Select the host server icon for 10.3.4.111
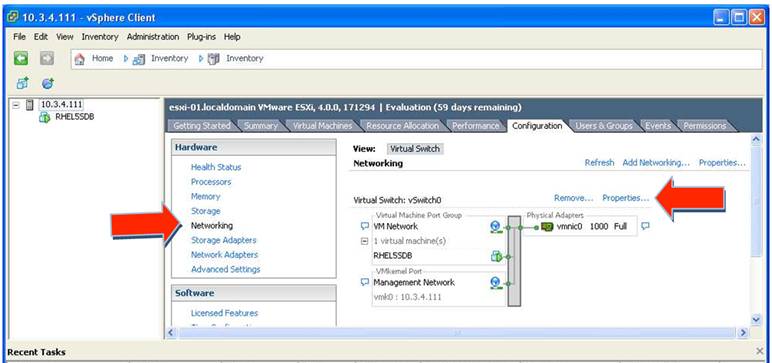This screenshot has height=363, width=772. click(31, 104)
